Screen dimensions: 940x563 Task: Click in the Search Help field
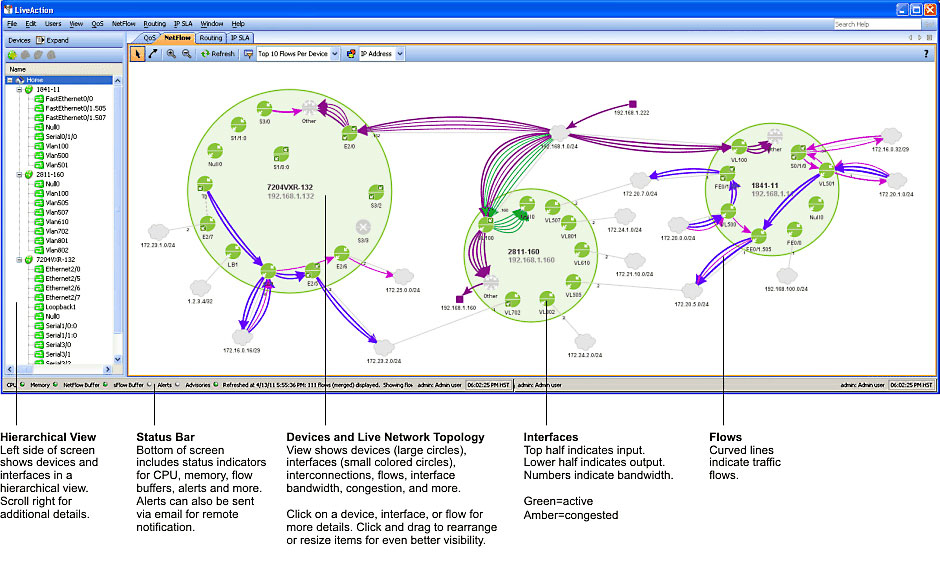point(878,25)
